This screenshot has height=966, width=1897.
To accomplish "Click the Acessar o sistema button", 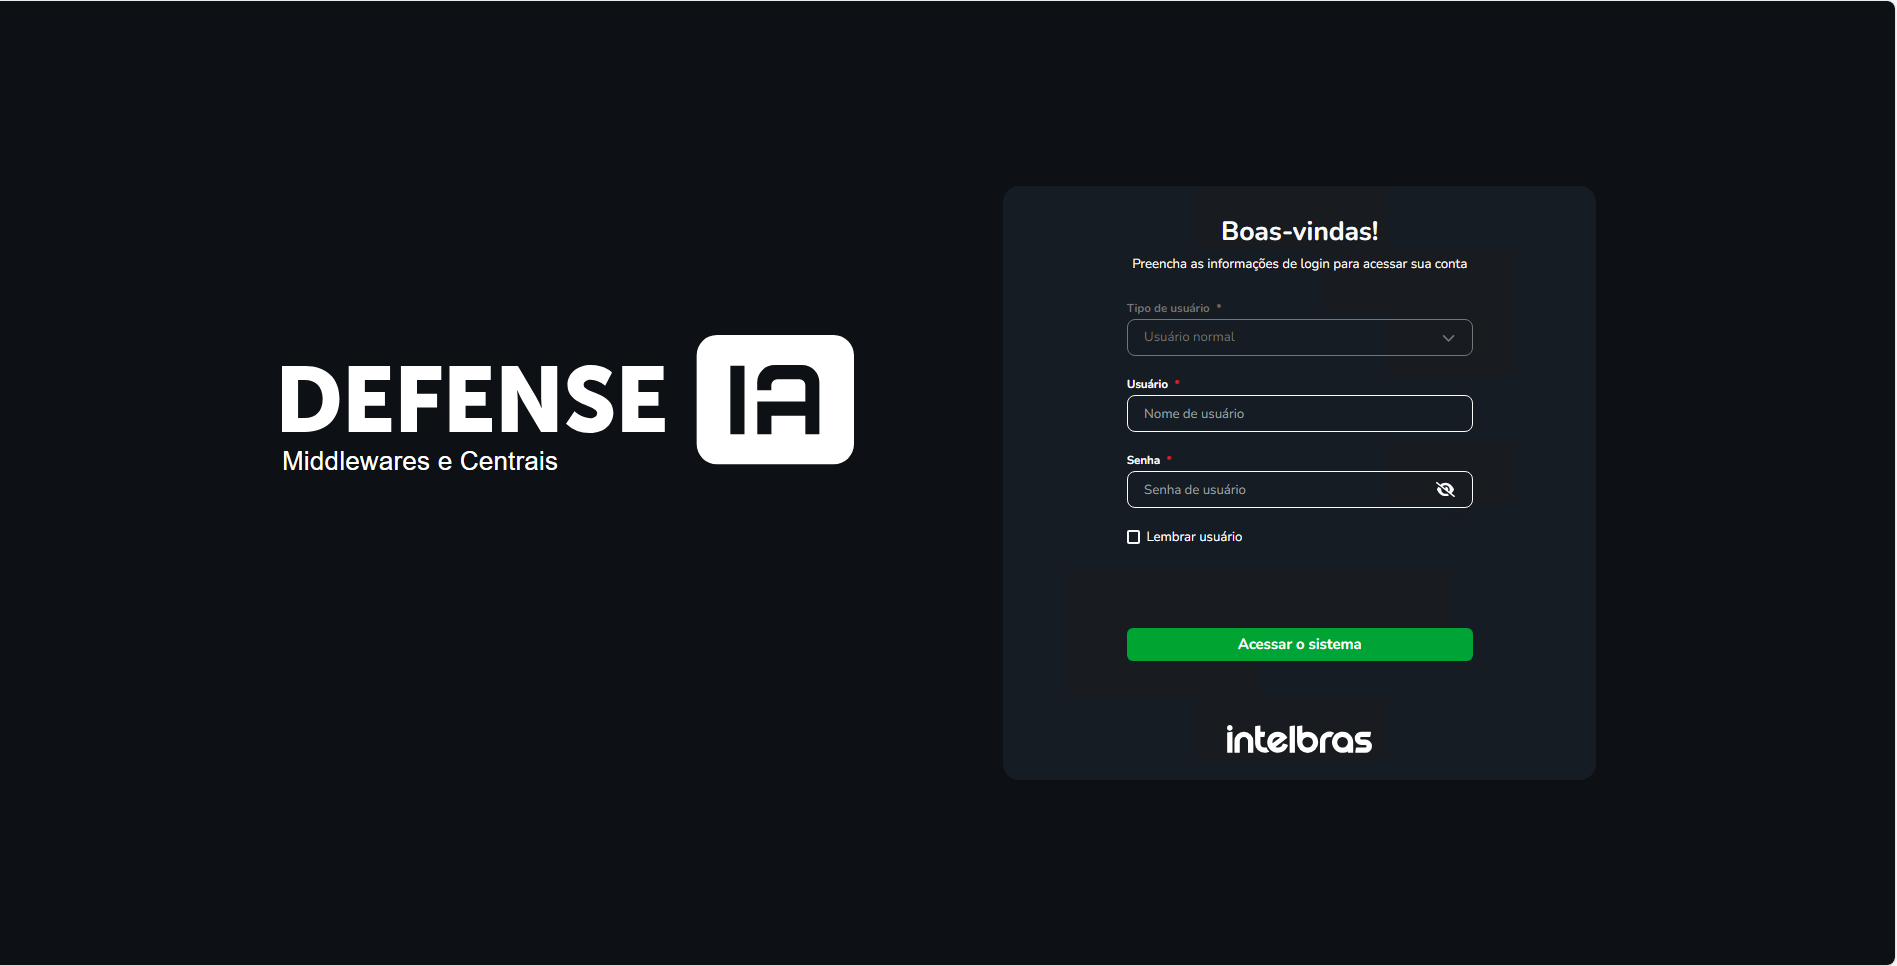I will point(1299,645).
